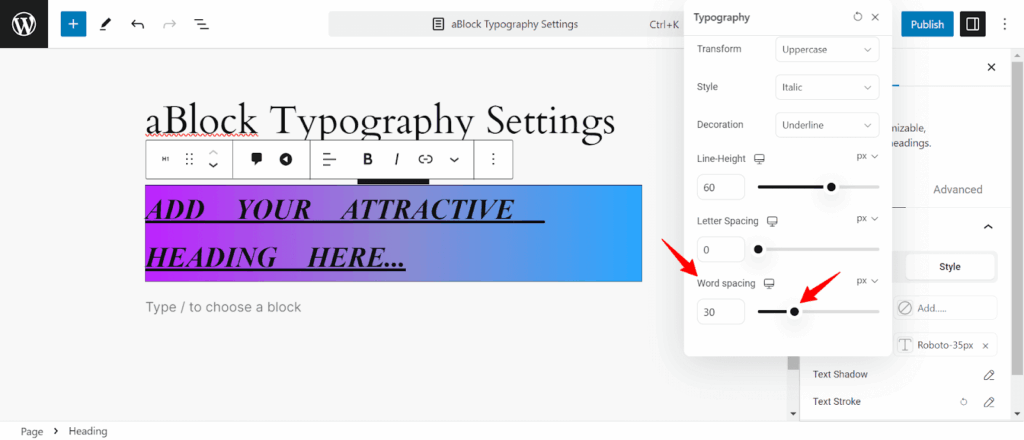Click the comment bubble icon in block toolbar

(257, 159)
